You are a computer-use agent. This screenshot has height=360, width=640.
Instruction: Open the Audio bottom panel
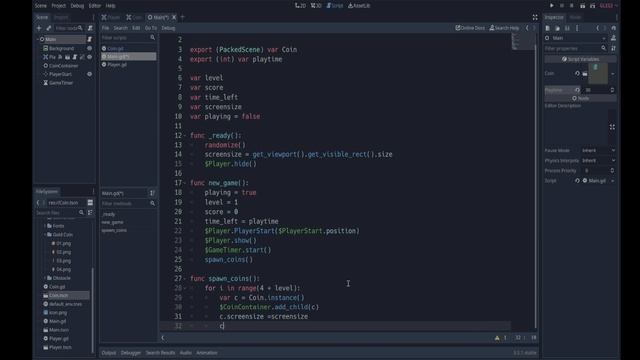[185, 353]
